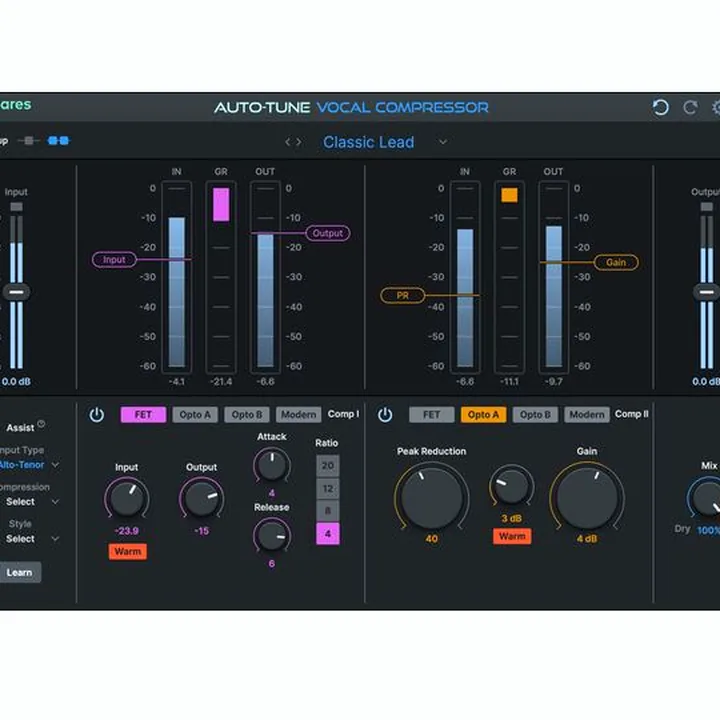The height and width of the screenshot is (720, 720).
Task: Click the Input fader 0.0 dB value
Action: pyautogui.click(x=16, y=382)
